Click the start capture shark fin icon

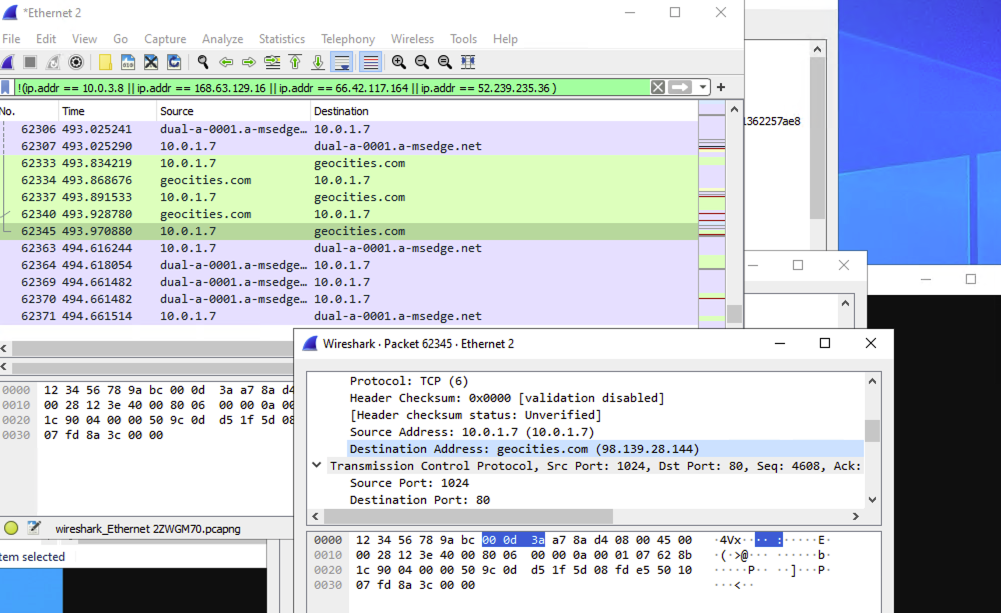point(7,62)
